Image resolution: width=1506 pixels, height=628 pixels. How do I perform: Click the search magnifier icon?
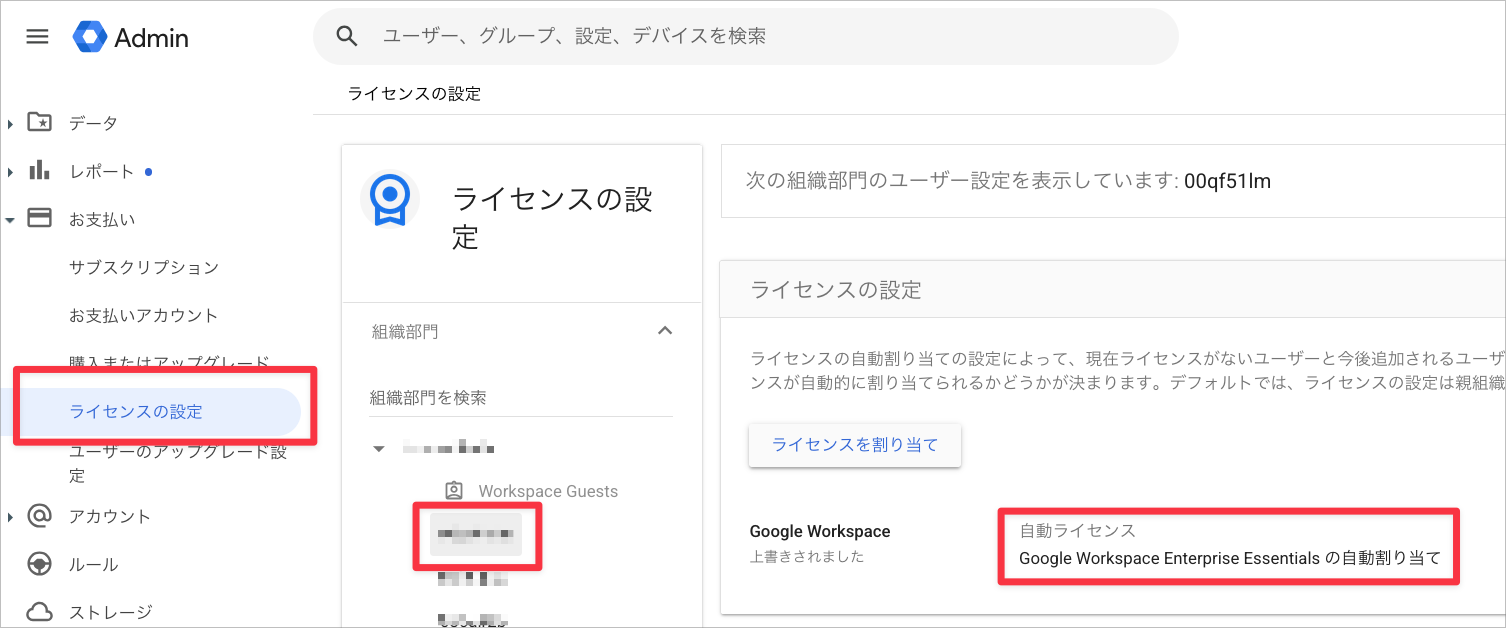point(347,37)
